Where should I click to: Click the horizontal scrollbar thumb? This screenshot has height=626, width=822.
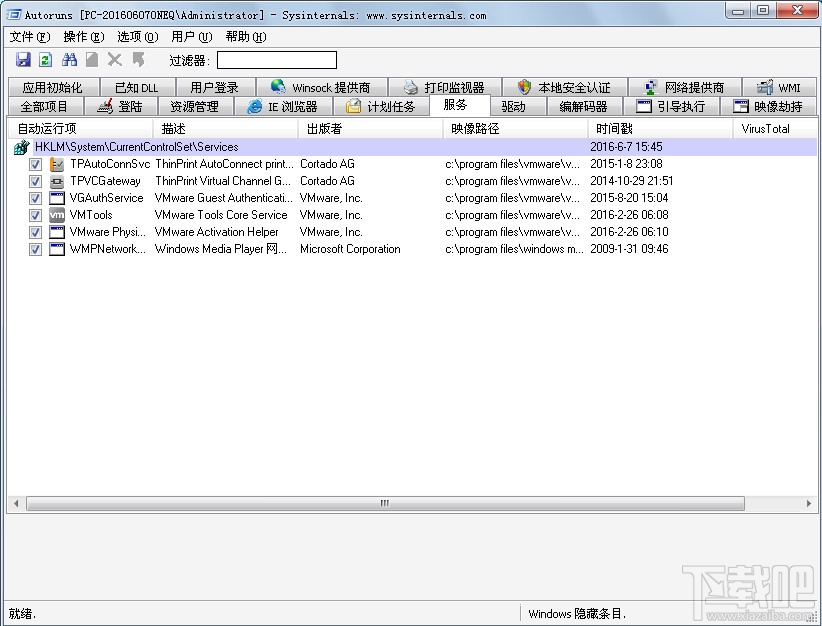coord(385,503)
